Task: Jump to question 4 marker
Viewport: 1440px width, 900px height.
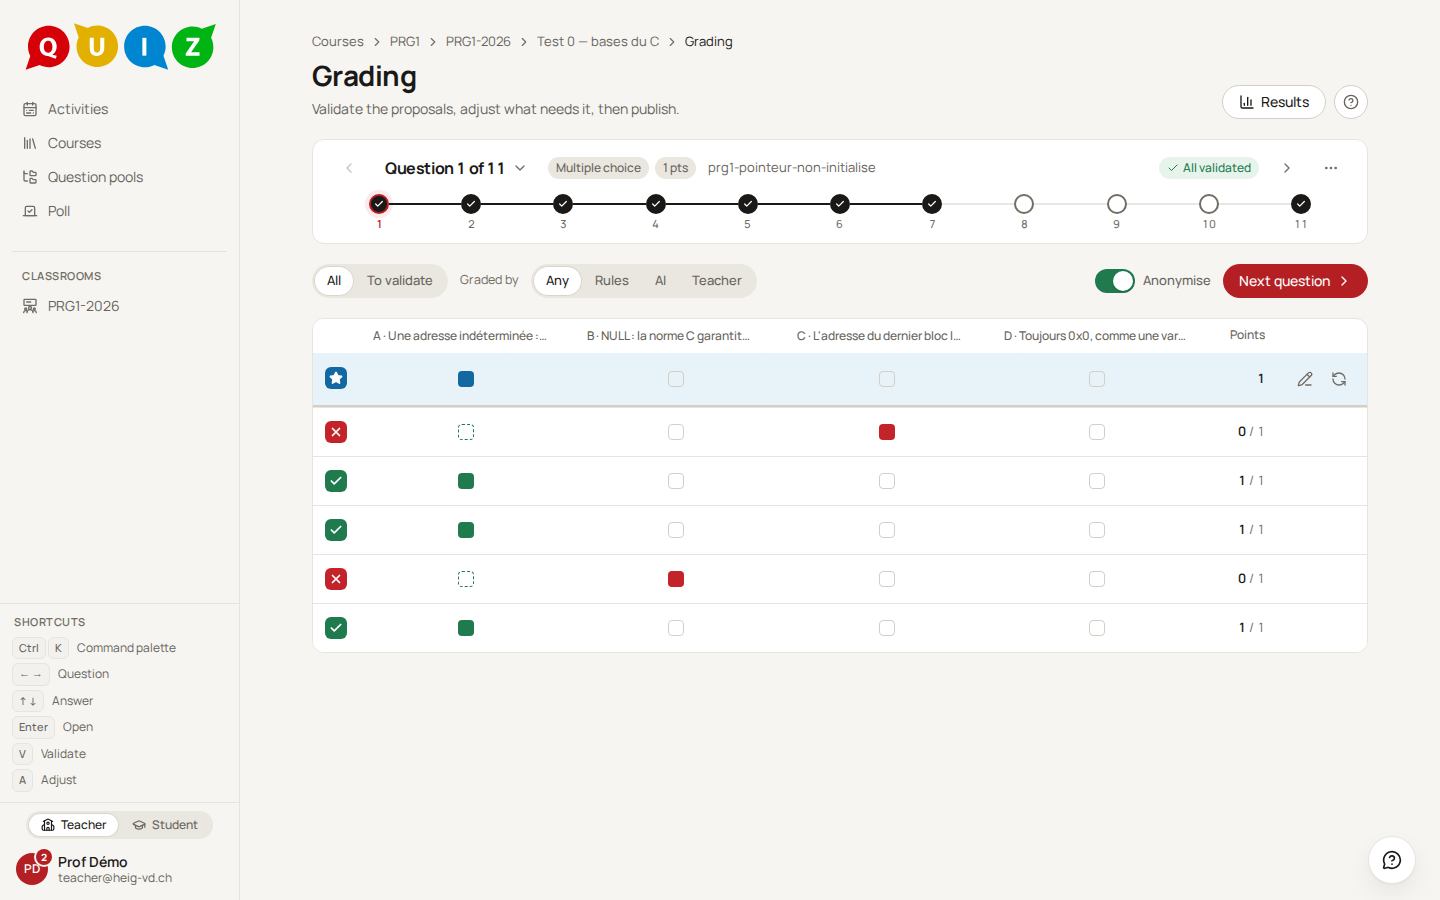Action: pyautogui.click(x=656, y=204)
